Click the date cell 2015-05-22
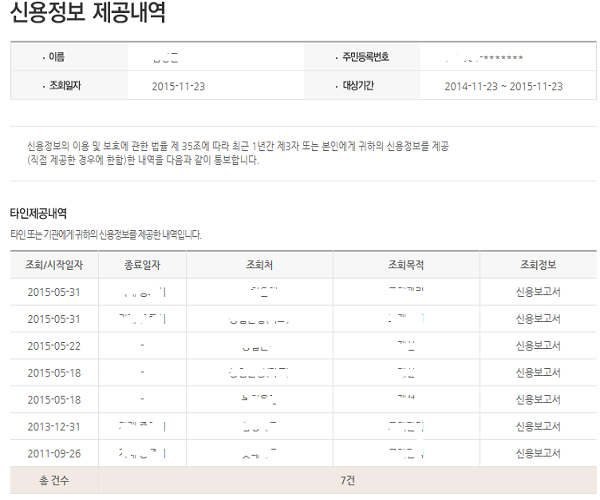Image resolution: width=600 pixels, height=500 pixels. (x=54, y=346)
